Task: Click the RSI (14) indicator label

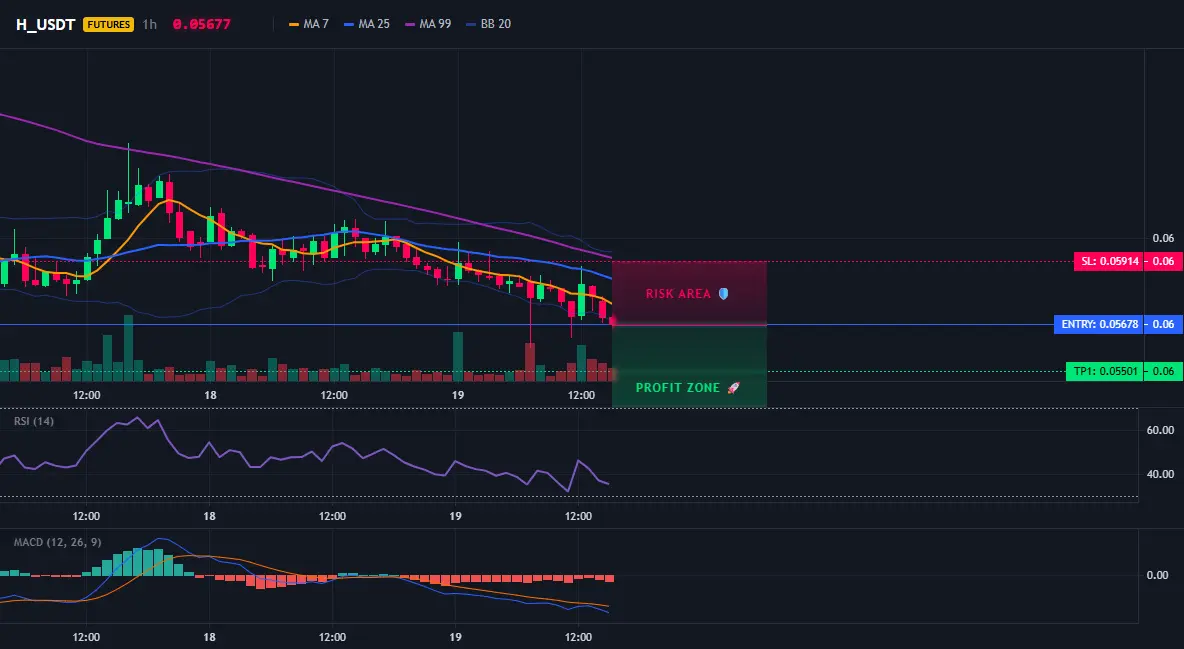Action: pos(34,421)
